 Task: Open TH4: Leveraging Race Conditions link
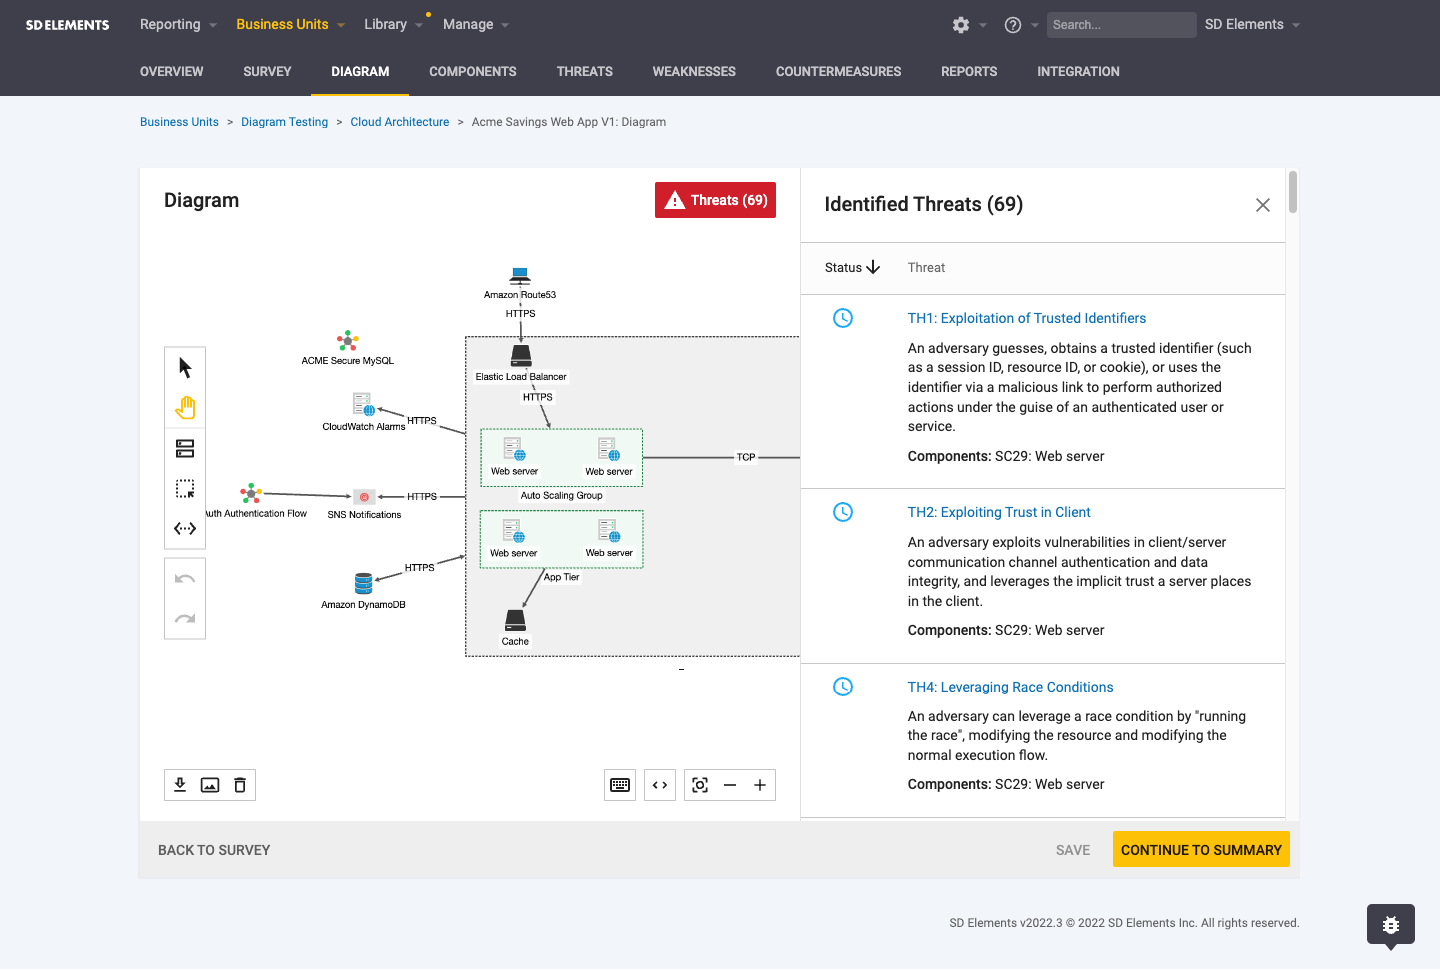[x=1010, y=687]
